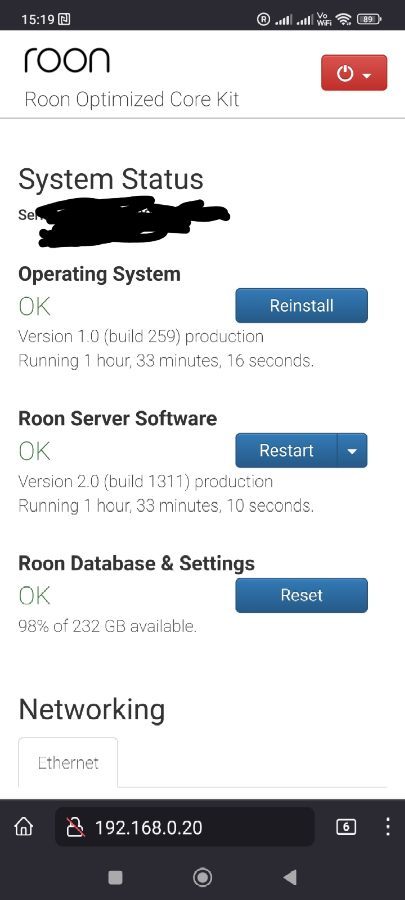Tap the battery indicator in status bar
This screenshot has height=900, width=405.
[369, 20]
